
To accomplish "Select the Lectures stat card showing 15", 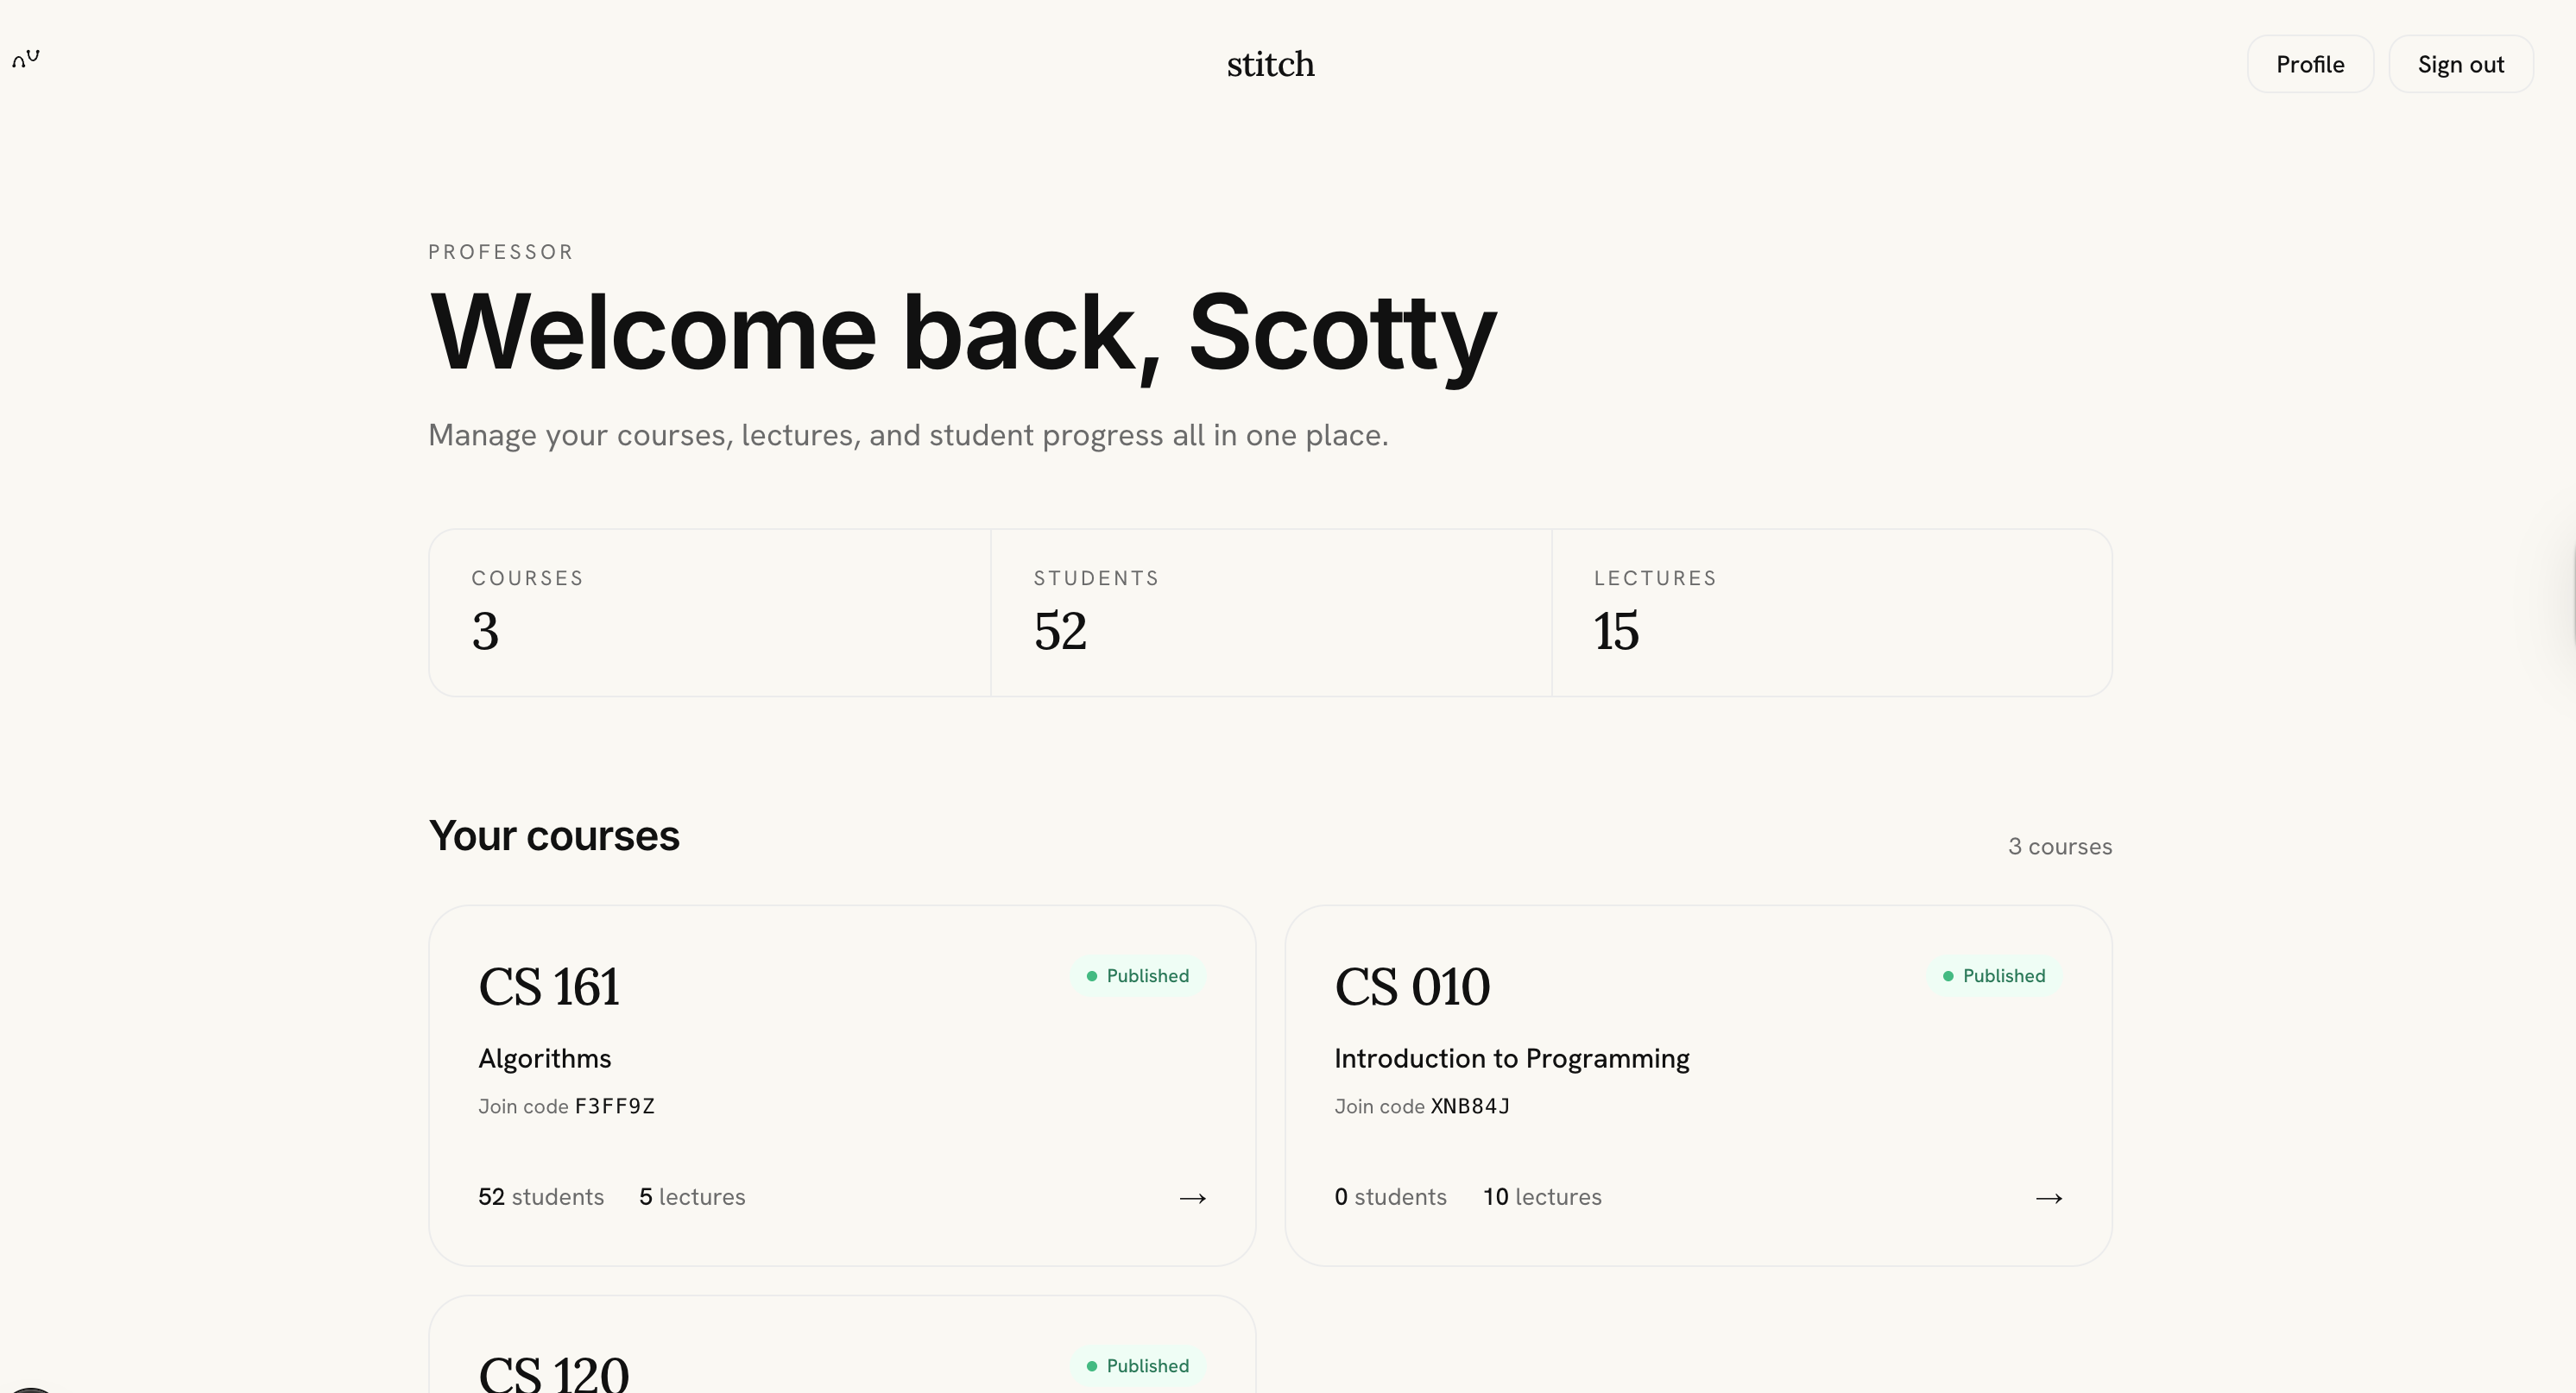I will click(1832, 613).
